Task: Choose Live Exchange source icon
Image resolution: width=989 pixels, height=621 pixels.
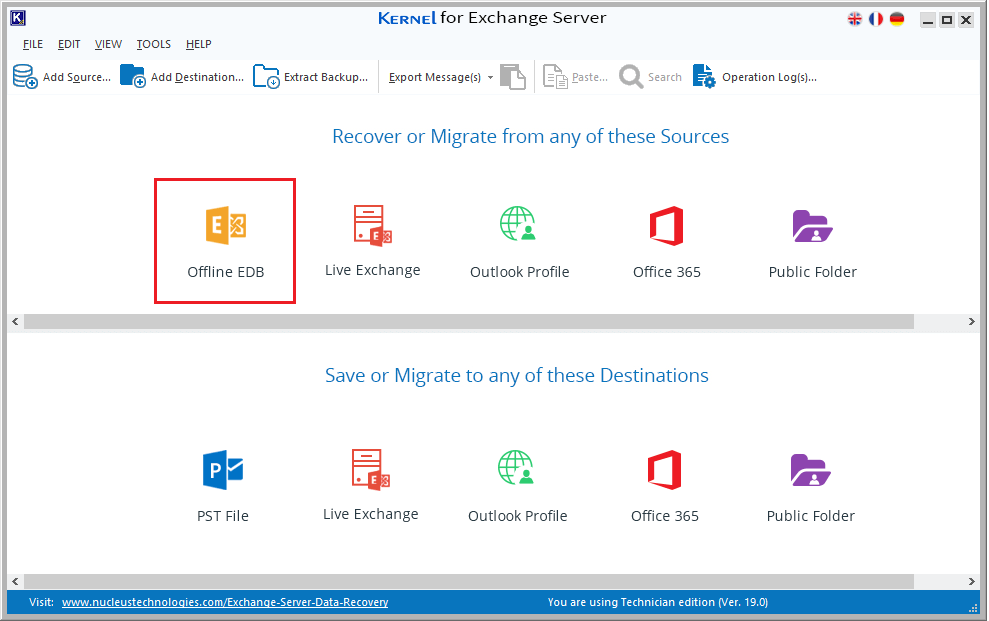Action: pos(373,226)
